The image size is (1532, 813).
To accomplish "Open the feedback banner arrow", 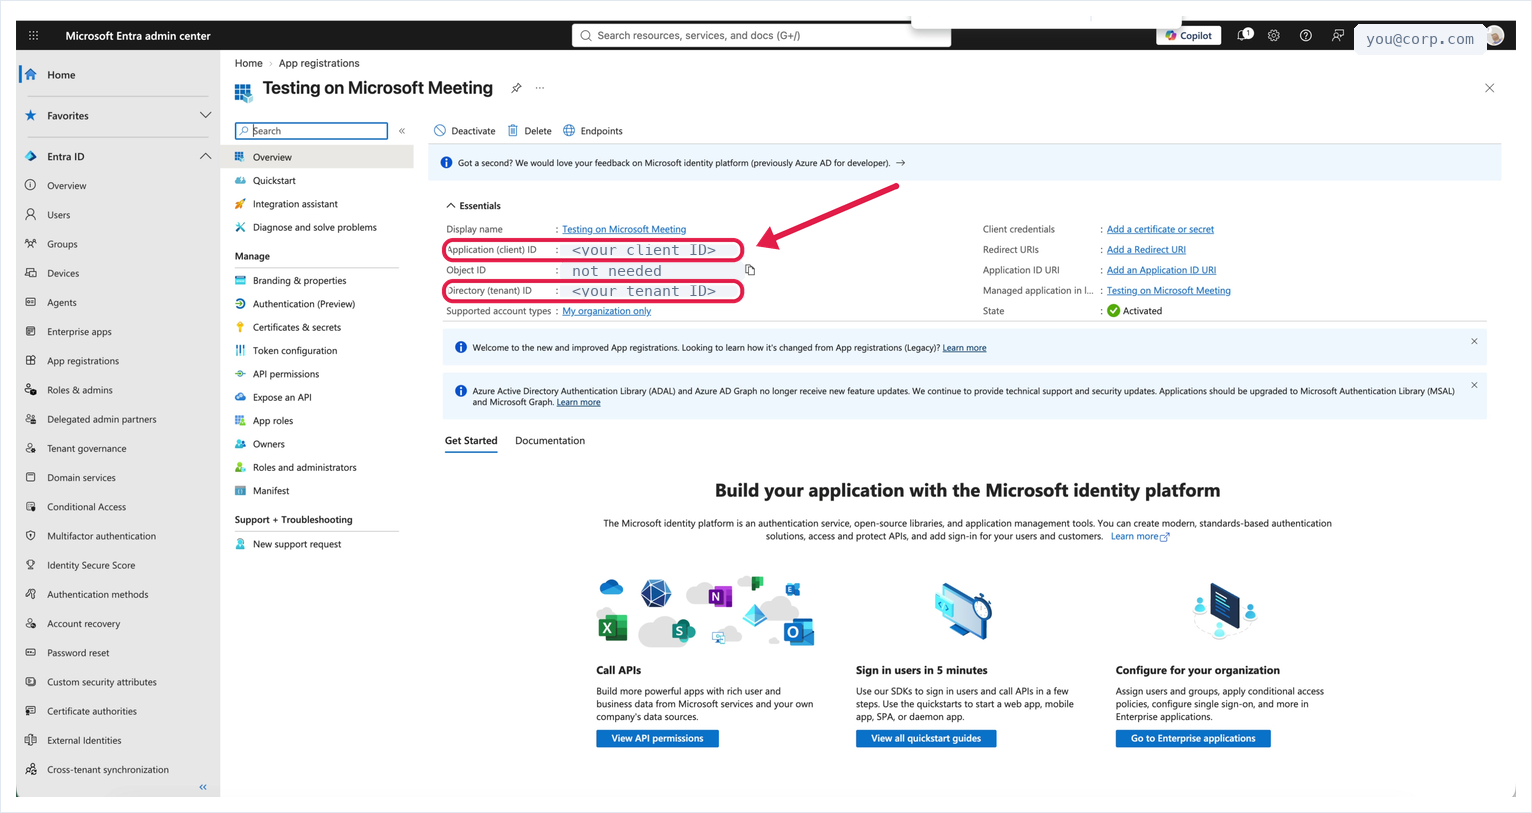I will 901,163.
